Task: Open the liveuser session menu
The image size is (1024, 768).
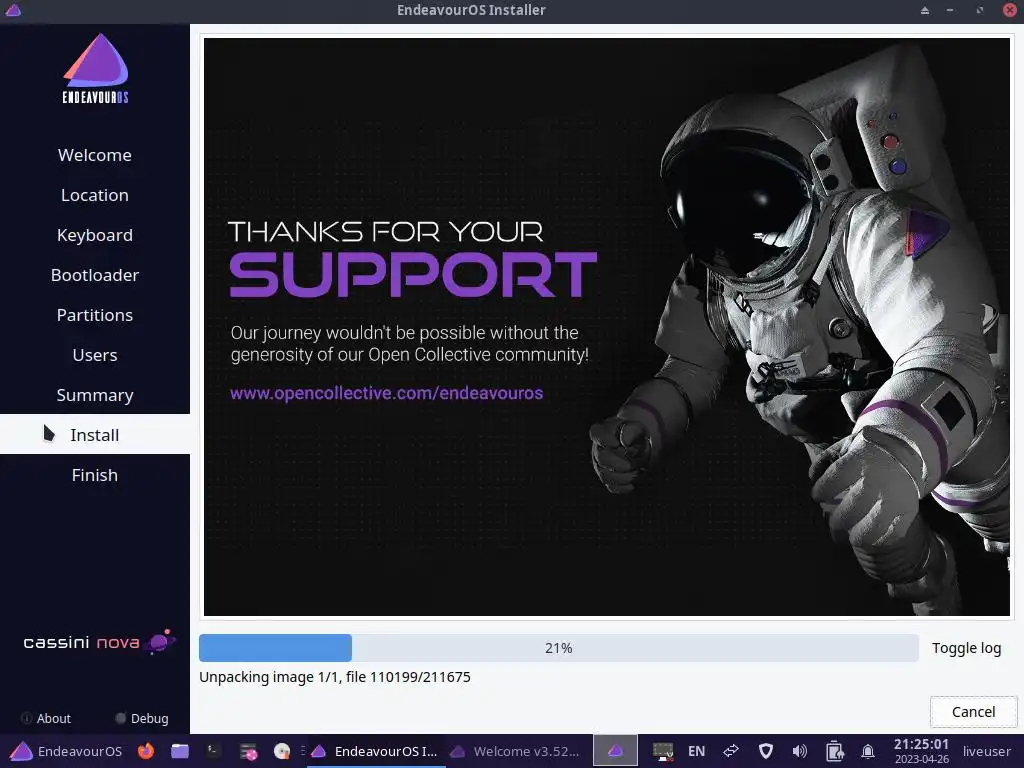Action: coord(986,751)
